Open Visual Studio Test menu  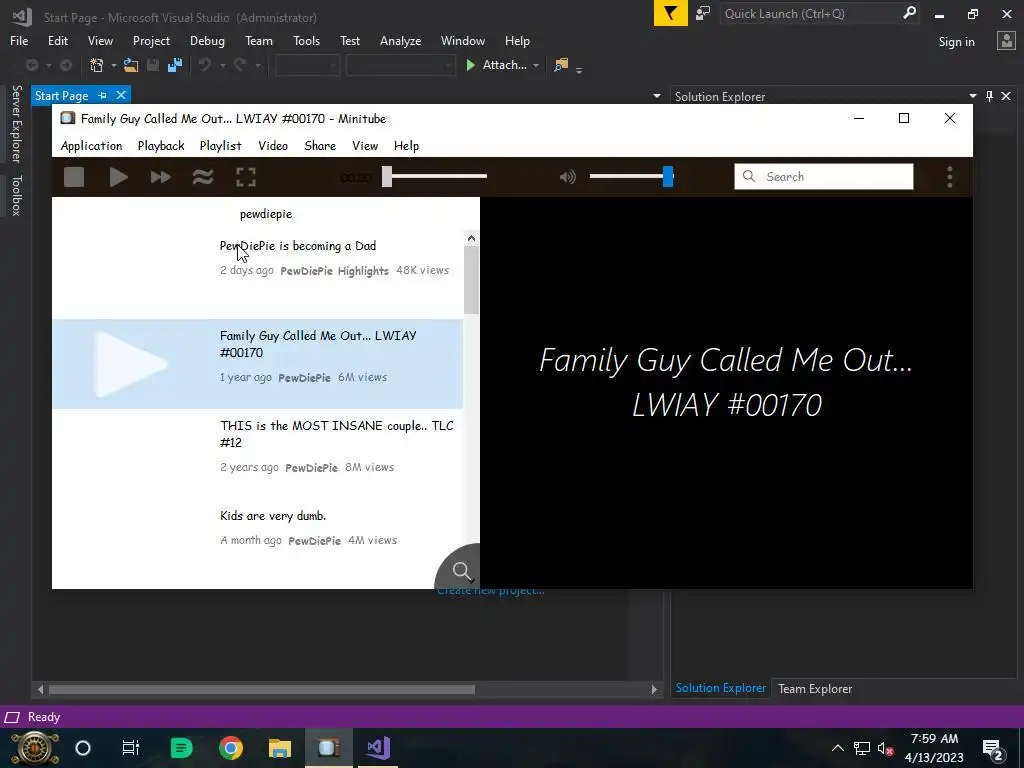(x=349, y=40)
